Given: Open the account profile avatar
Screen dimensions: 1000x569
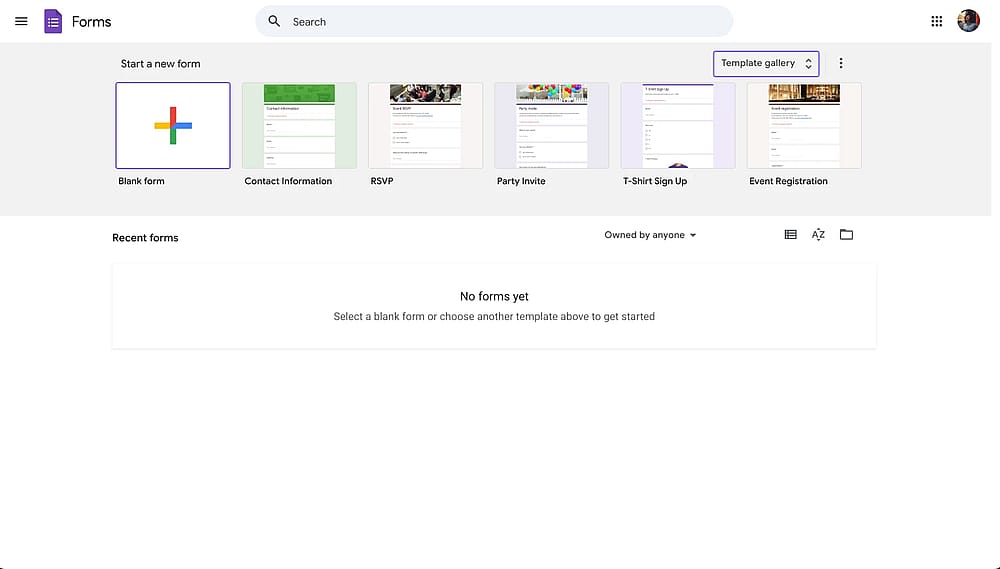Looking at the screenshot, I should 968,21.
